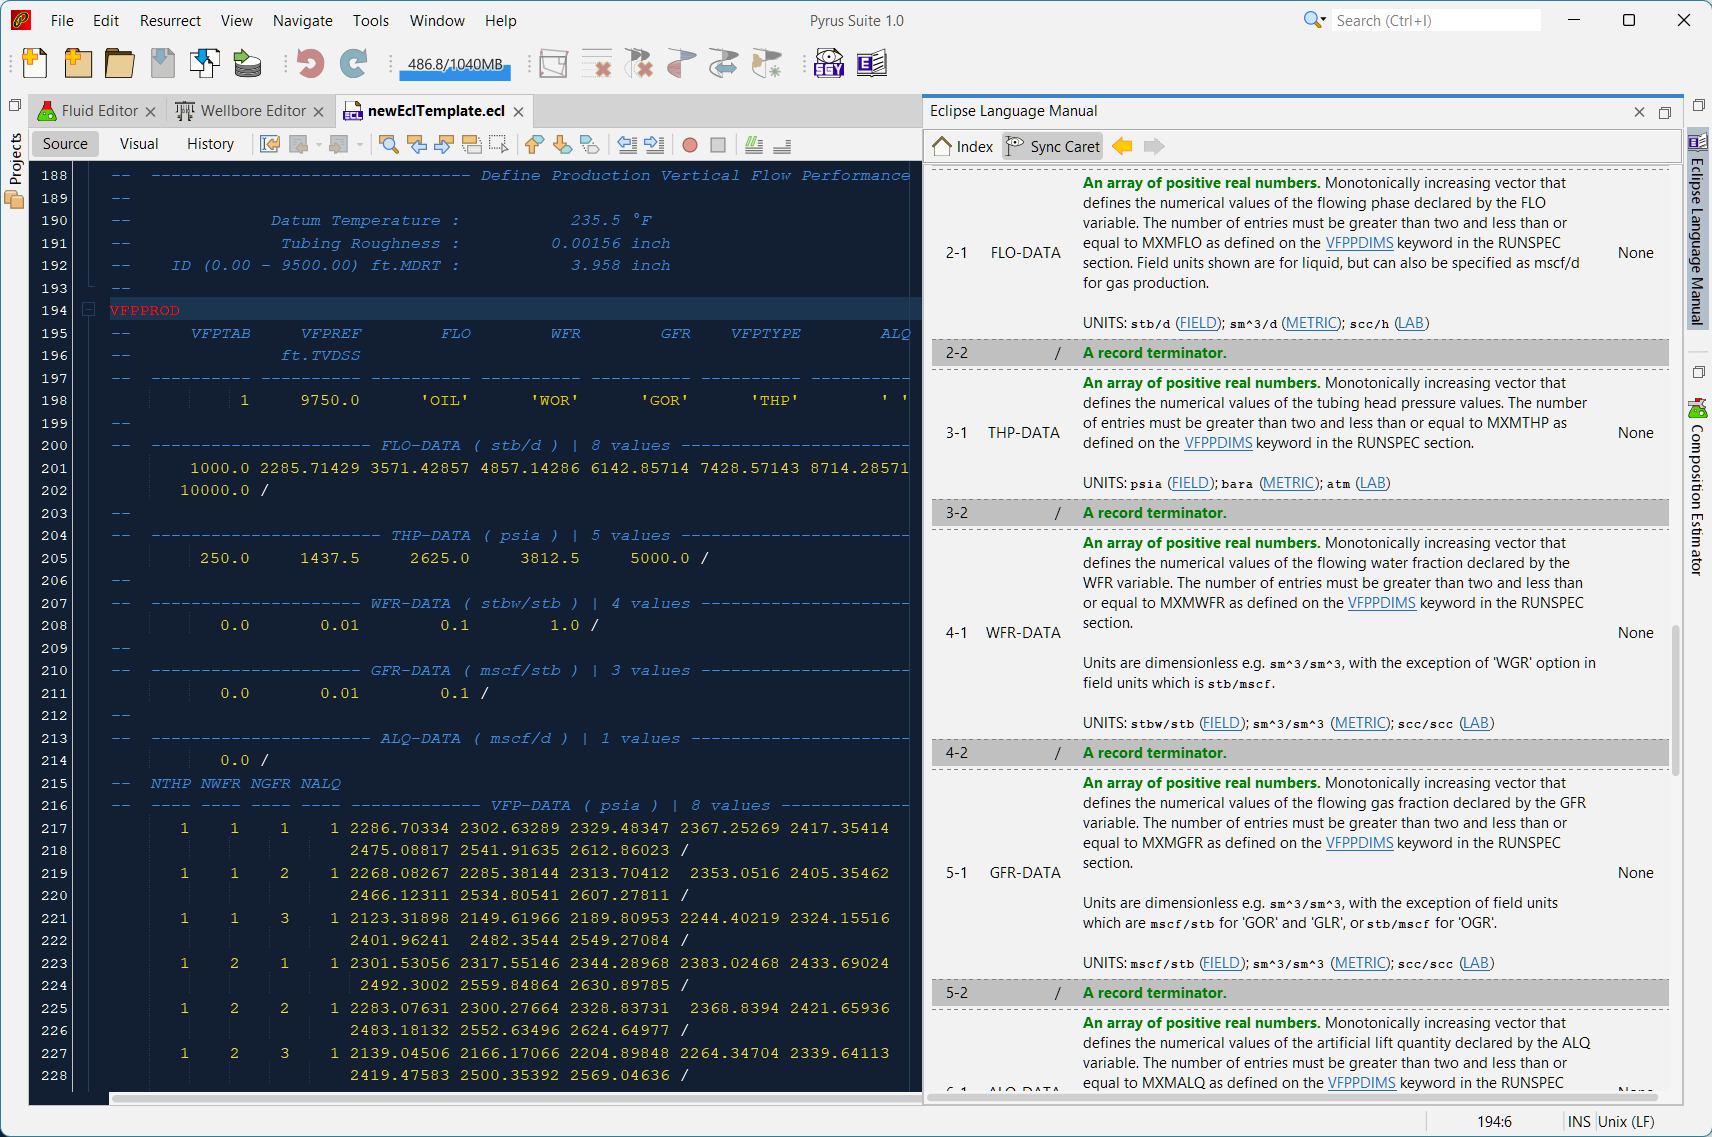
Task: Click the Index home button
Action: click(x=963, y=146)
